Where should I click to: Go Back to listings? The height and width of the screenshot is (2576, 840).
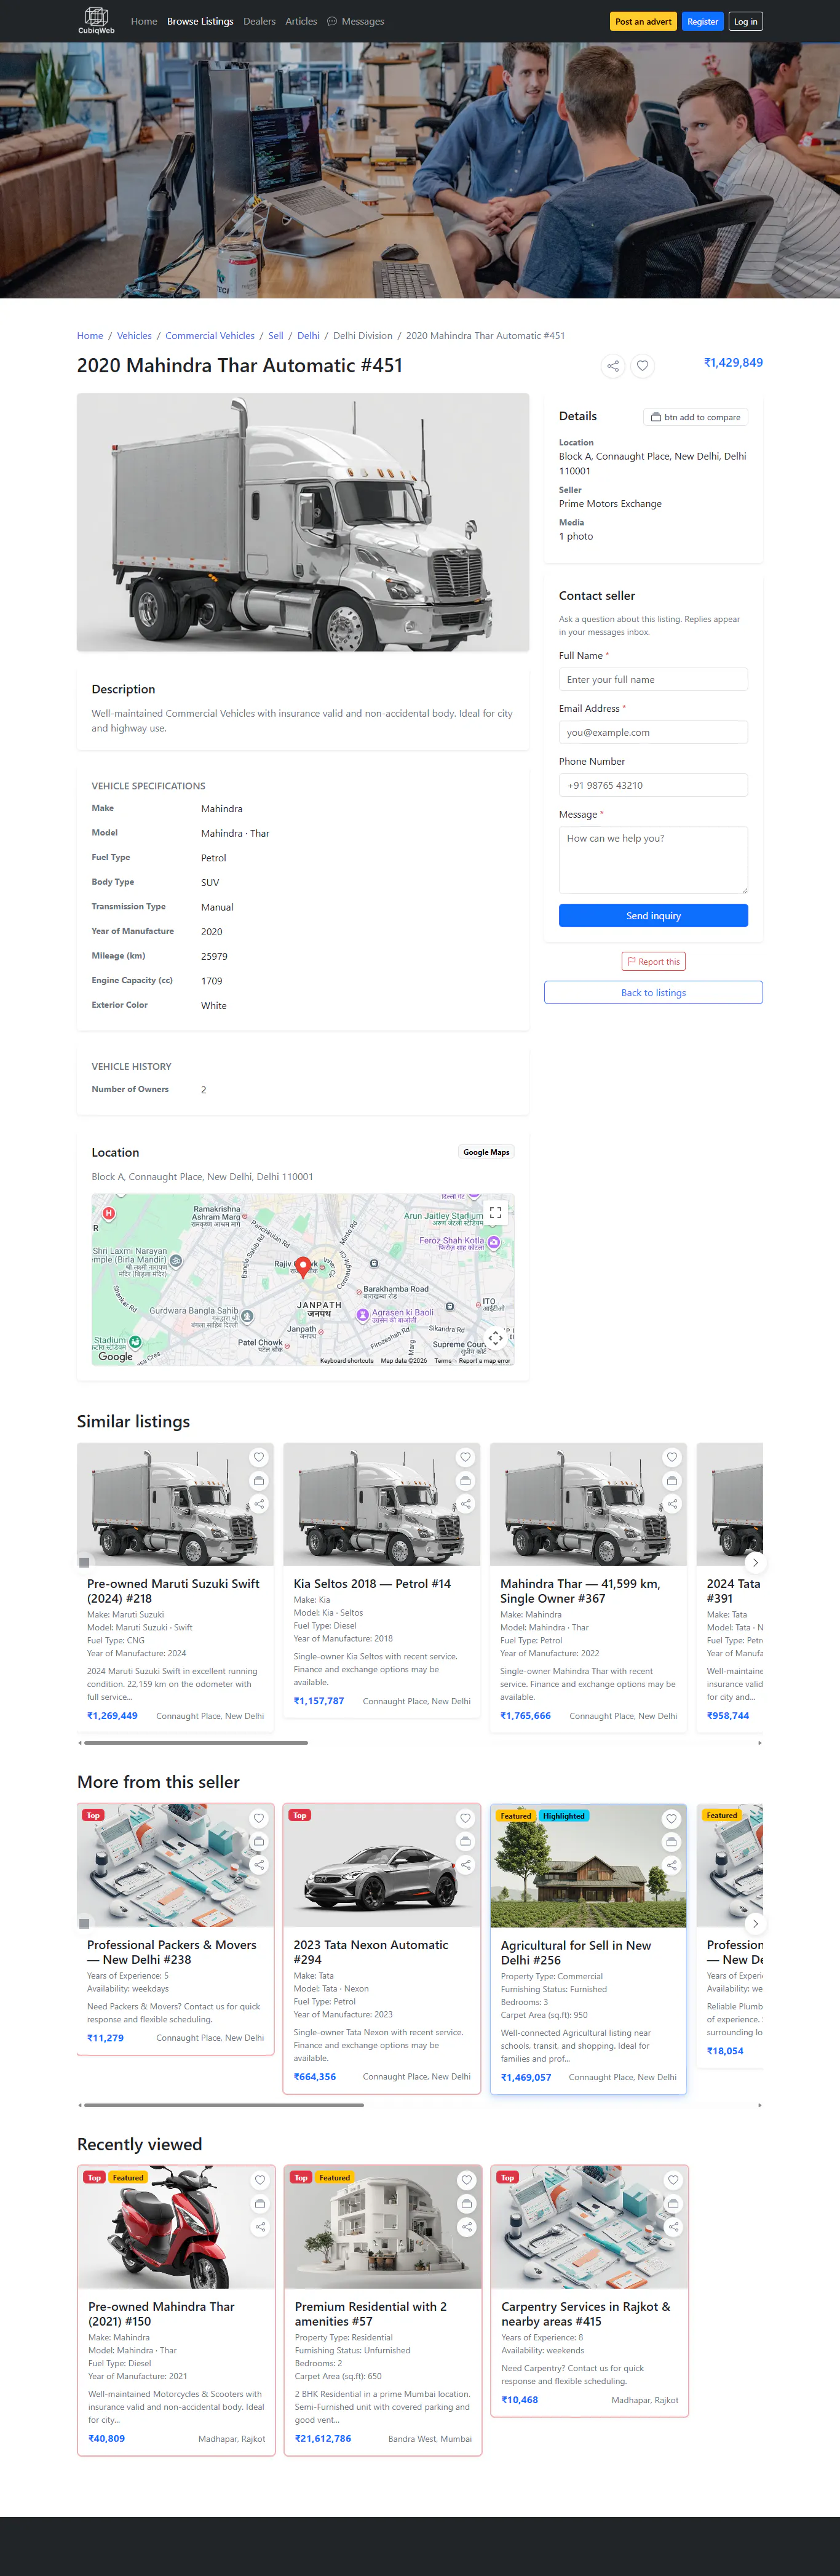[653, 993]
